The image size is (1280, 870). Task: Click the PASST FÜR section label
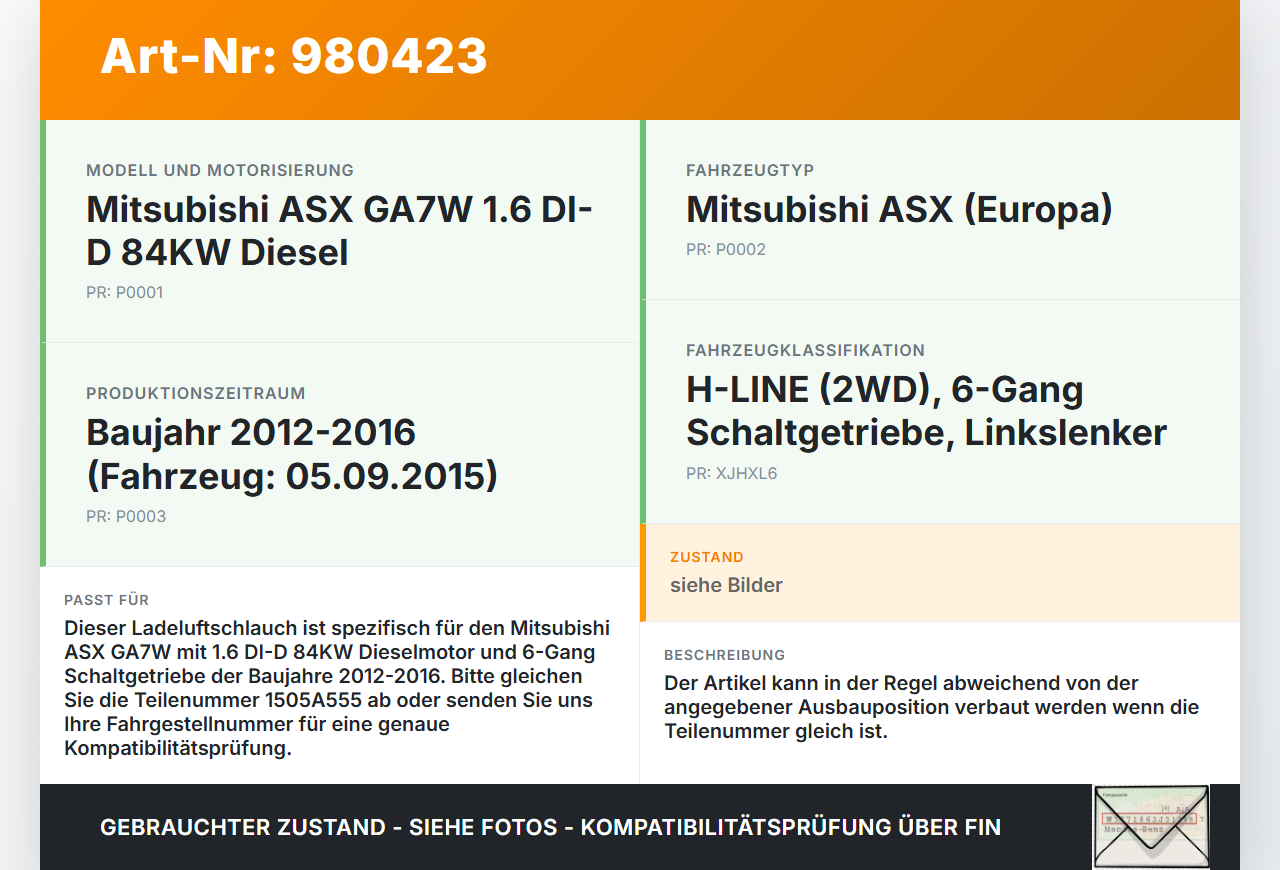point(107,600)
